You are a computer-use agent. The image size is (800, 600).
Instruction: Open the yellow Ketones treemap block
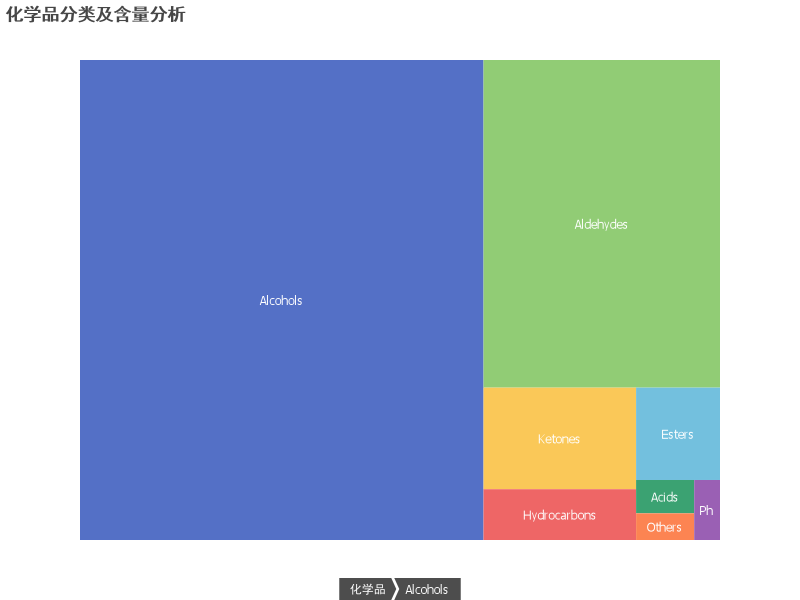pos(559,438)
